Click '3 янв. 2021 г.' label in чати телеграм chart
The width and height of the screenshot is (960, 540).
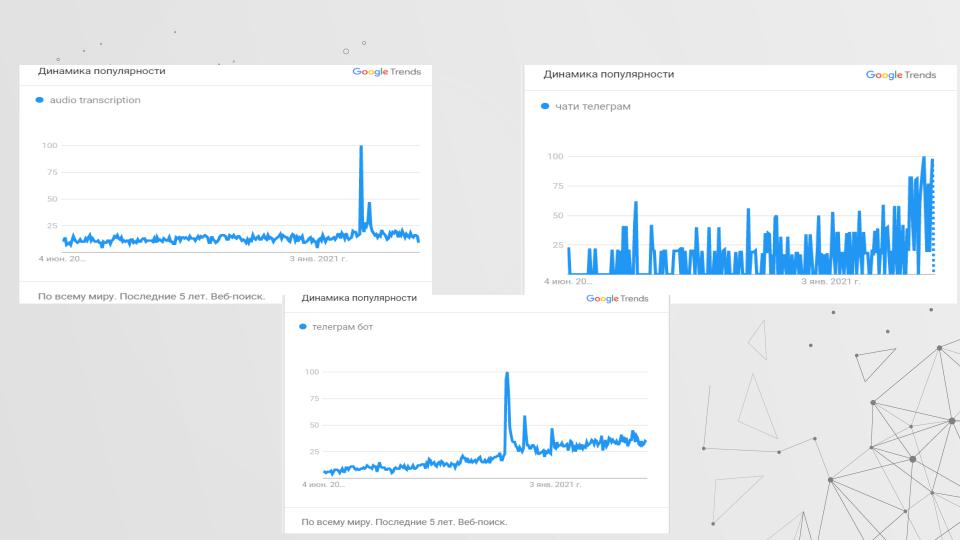(x=830, y=281)
